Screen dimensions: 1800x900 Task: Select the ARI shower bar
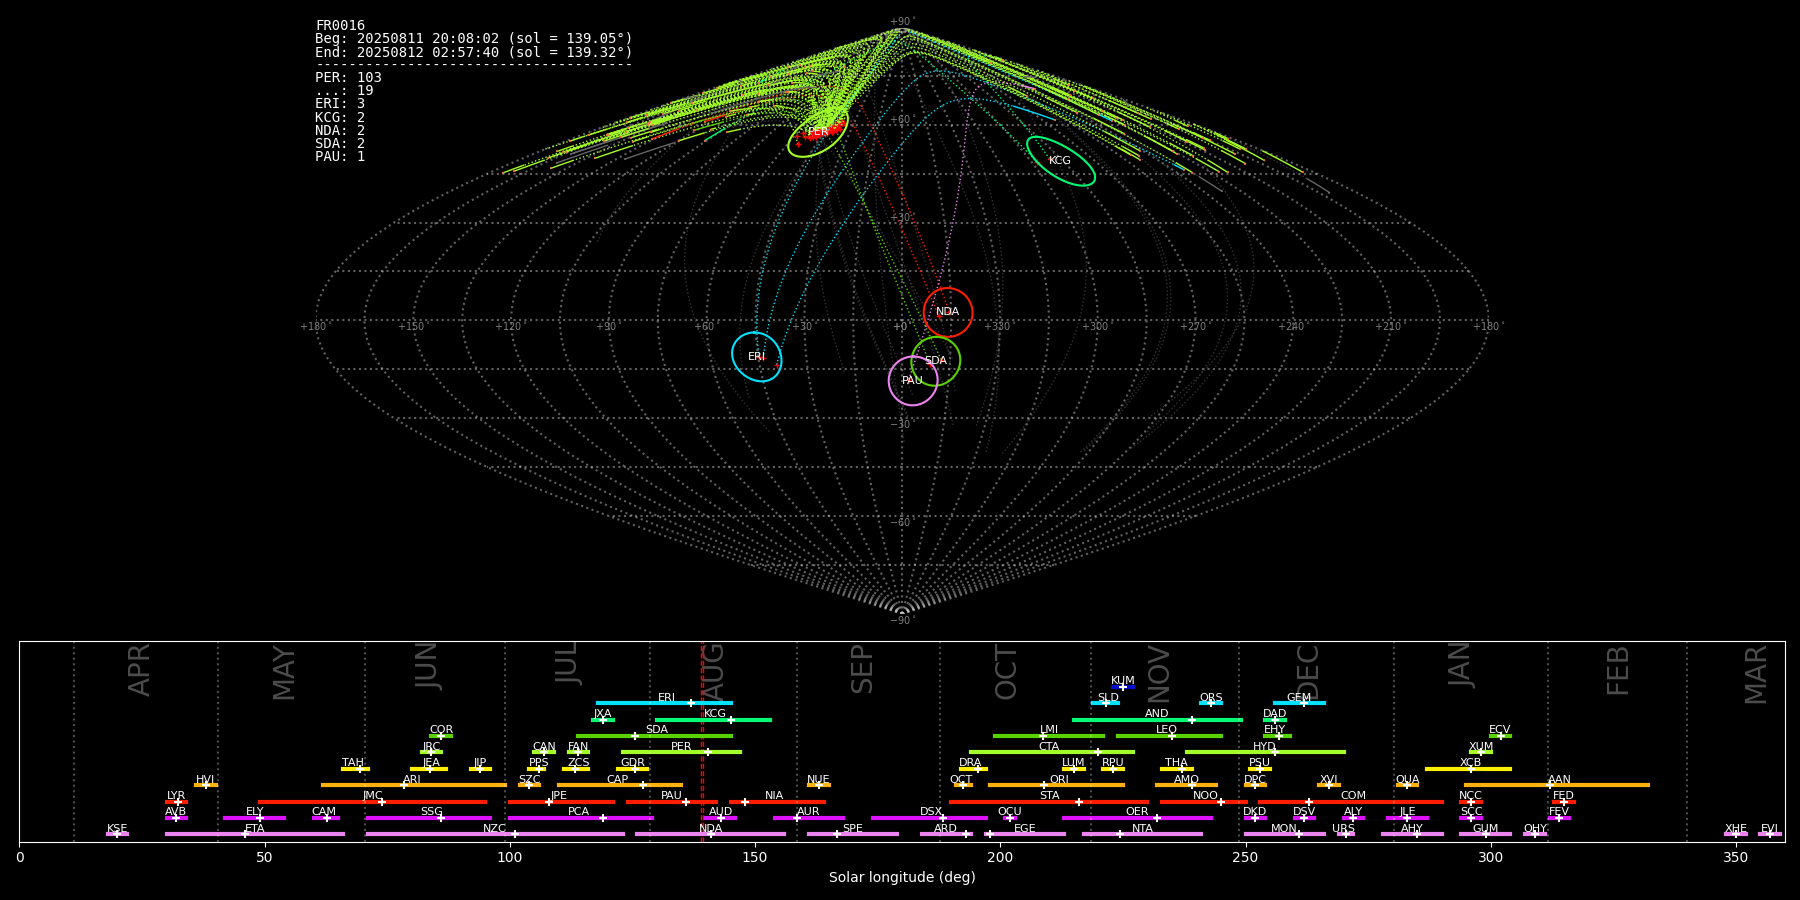[414, 785]
